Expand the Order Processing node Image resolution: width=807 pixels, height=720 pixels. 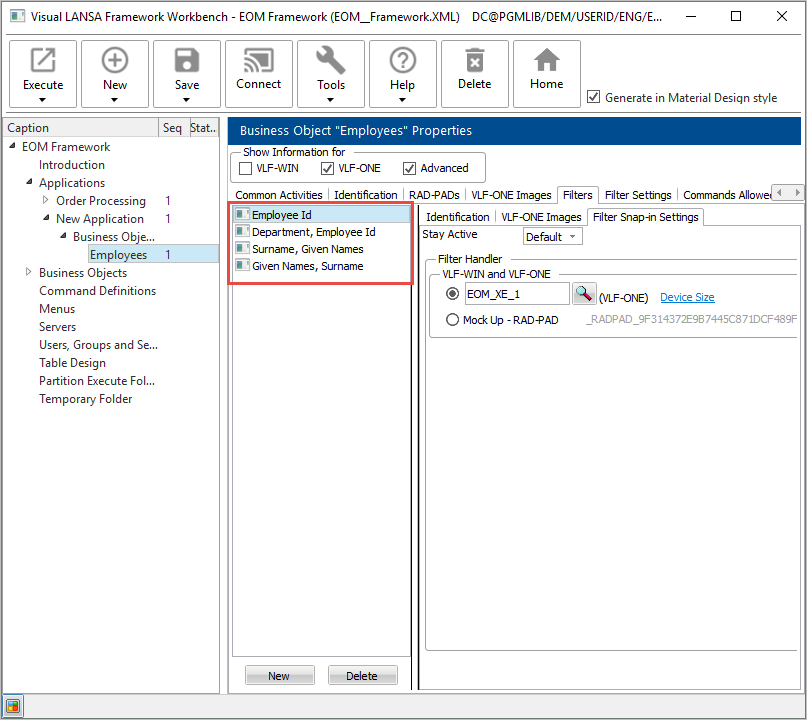click(x=46, y=200)
